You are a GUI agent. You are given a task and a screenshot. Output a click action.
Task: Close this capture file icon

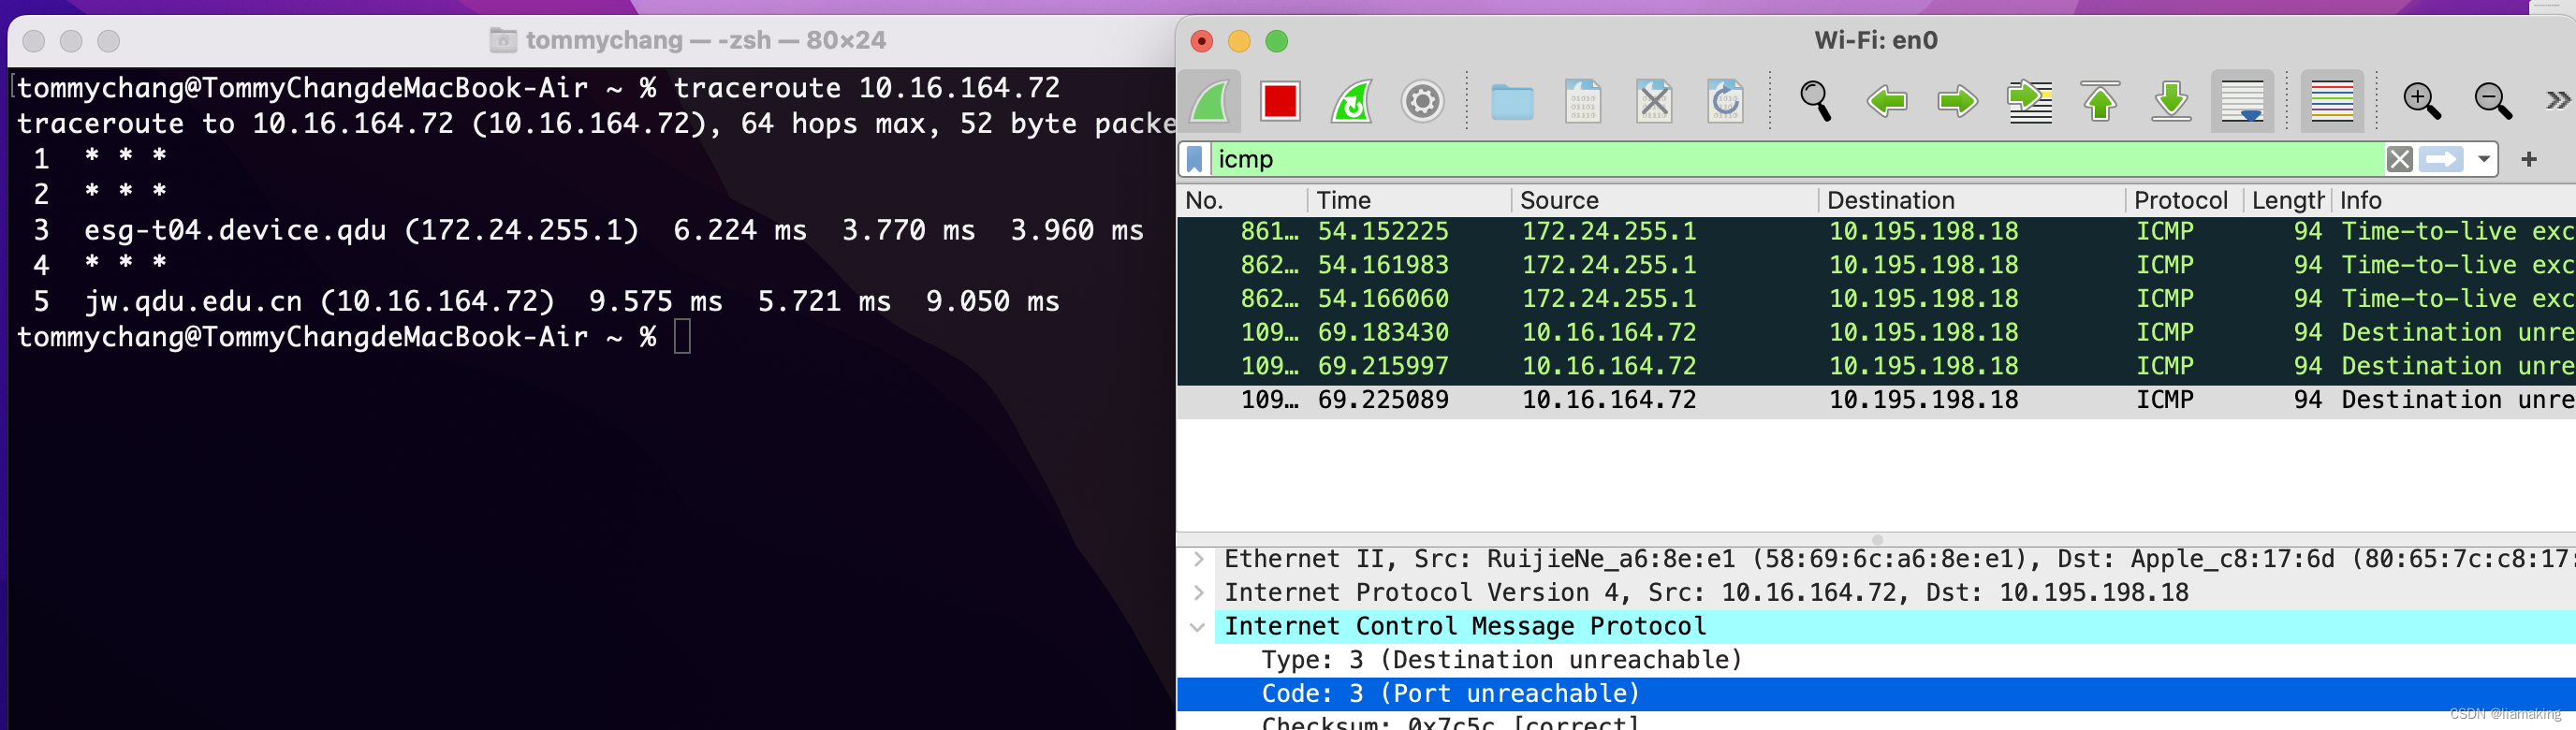point(1654,101)
